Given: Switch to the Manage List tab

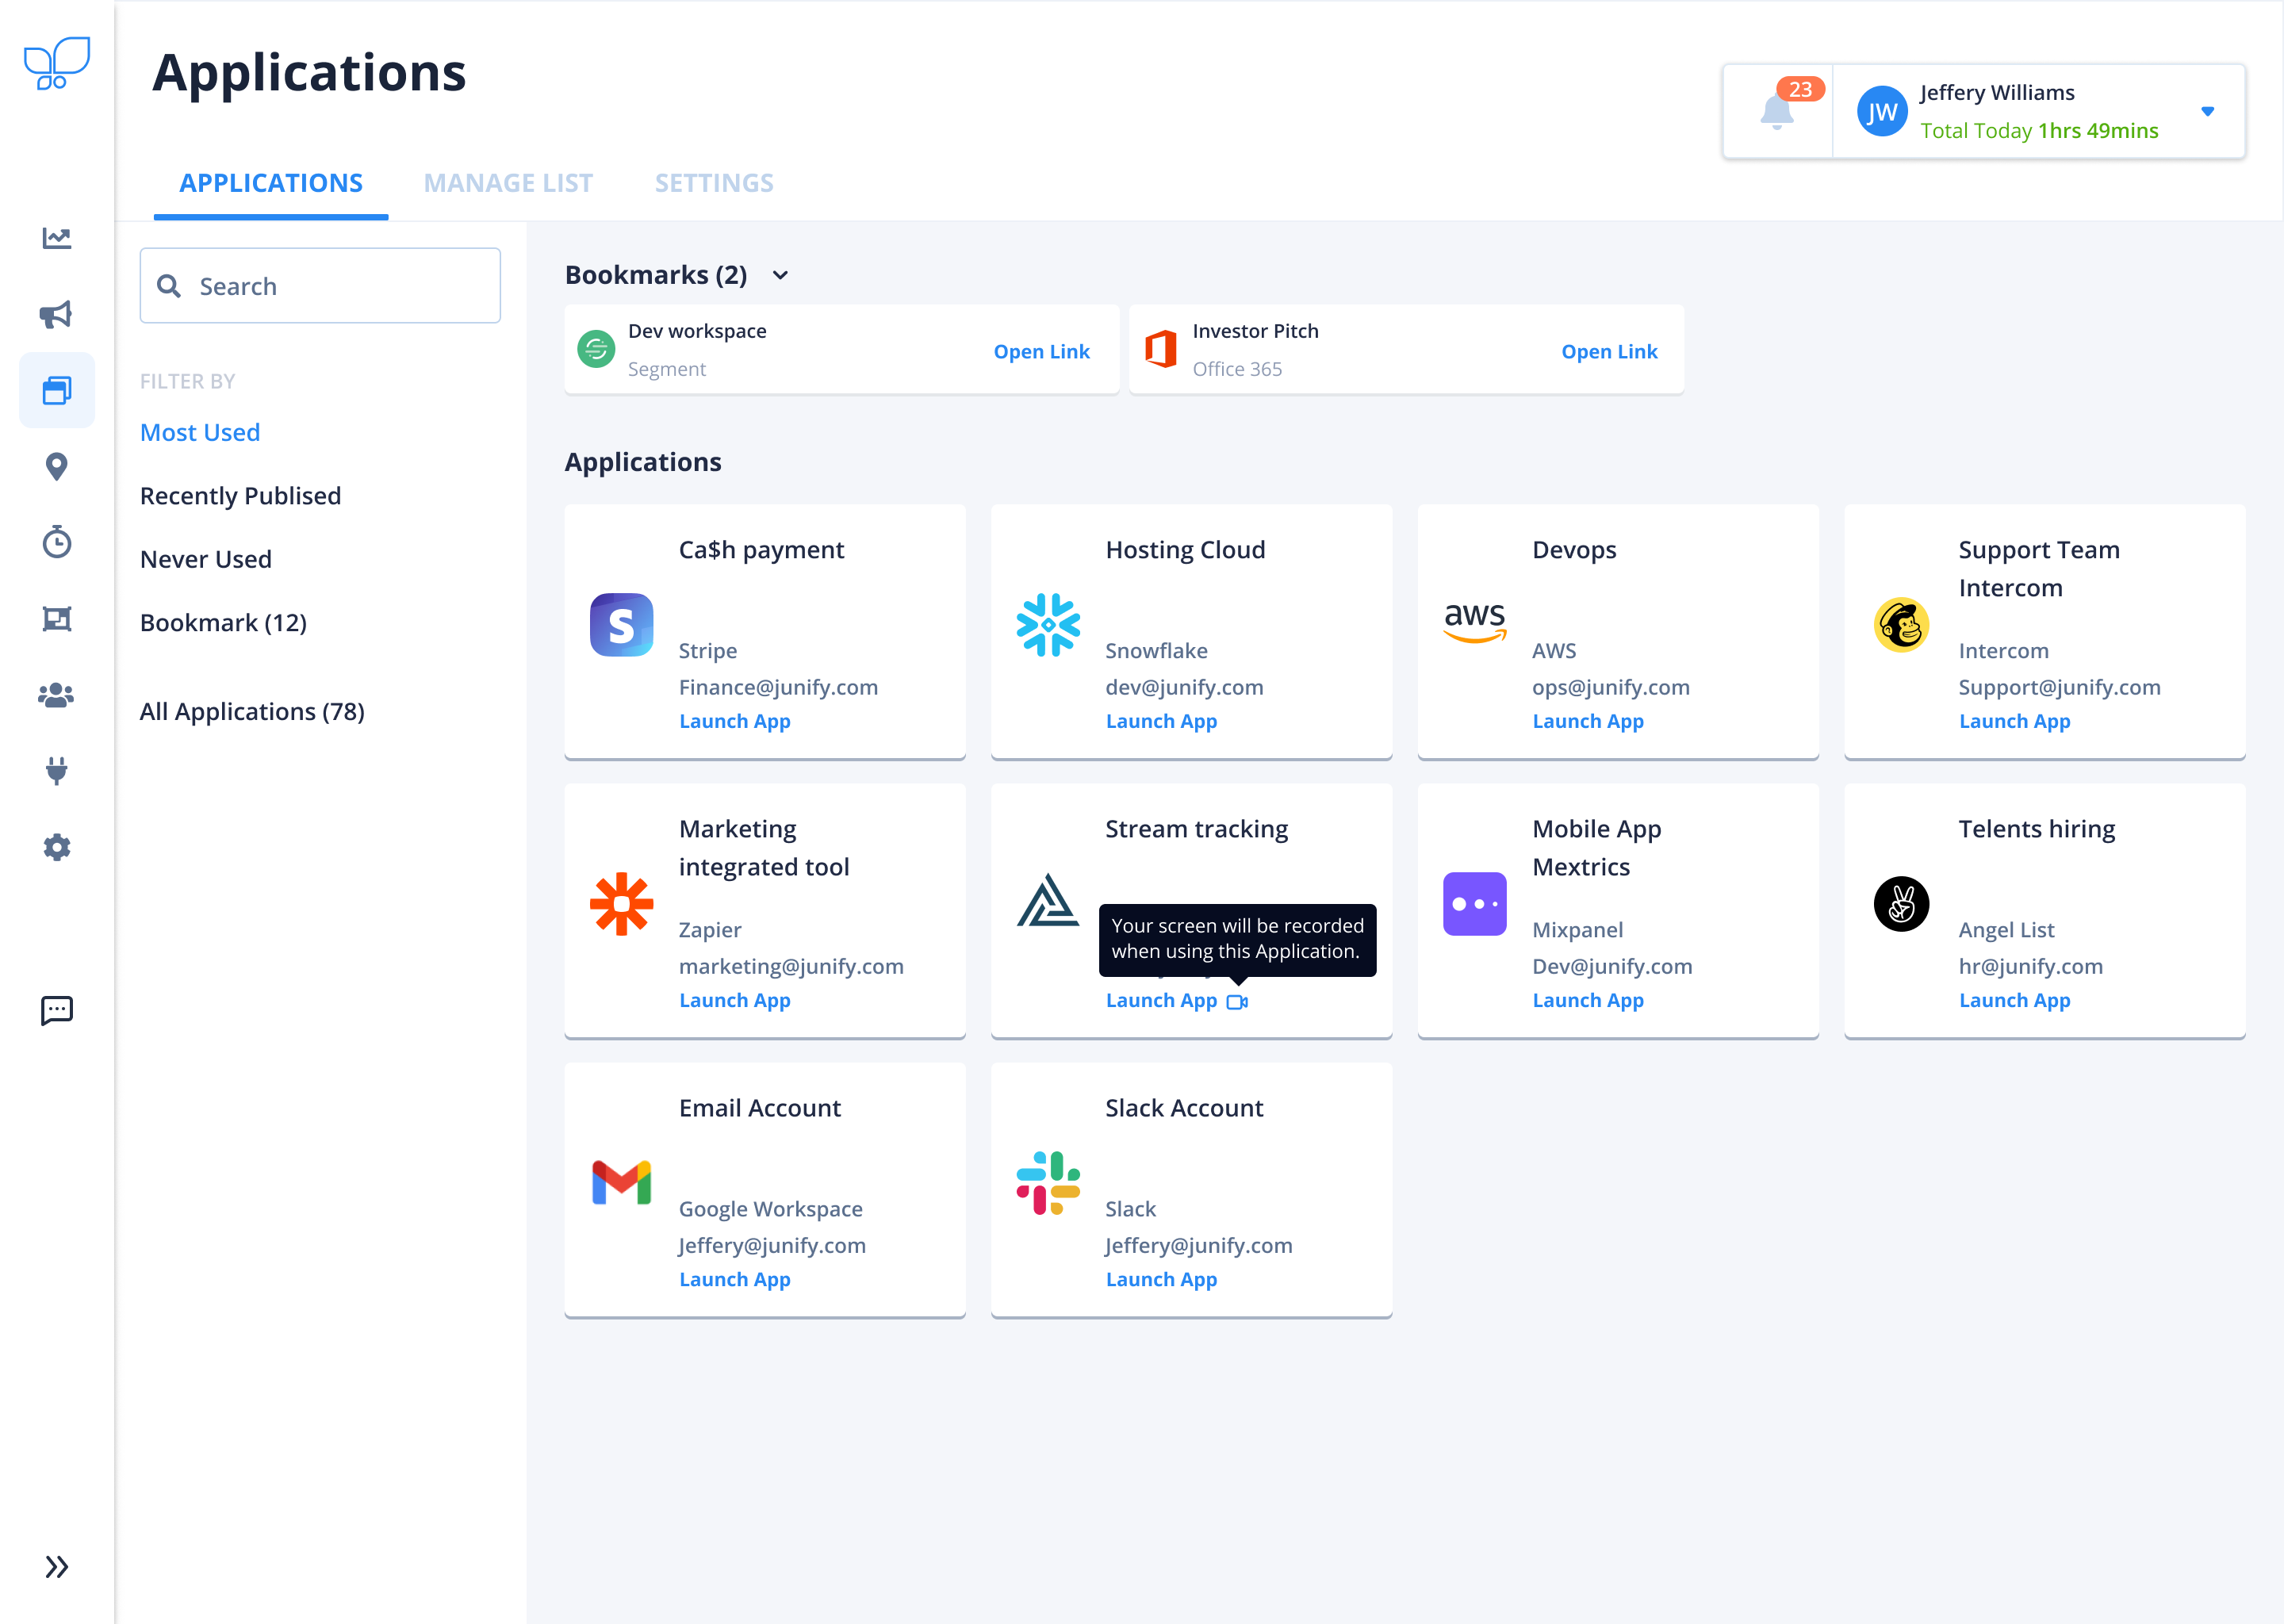Looking at the screenshot, I should pos(508,181).
